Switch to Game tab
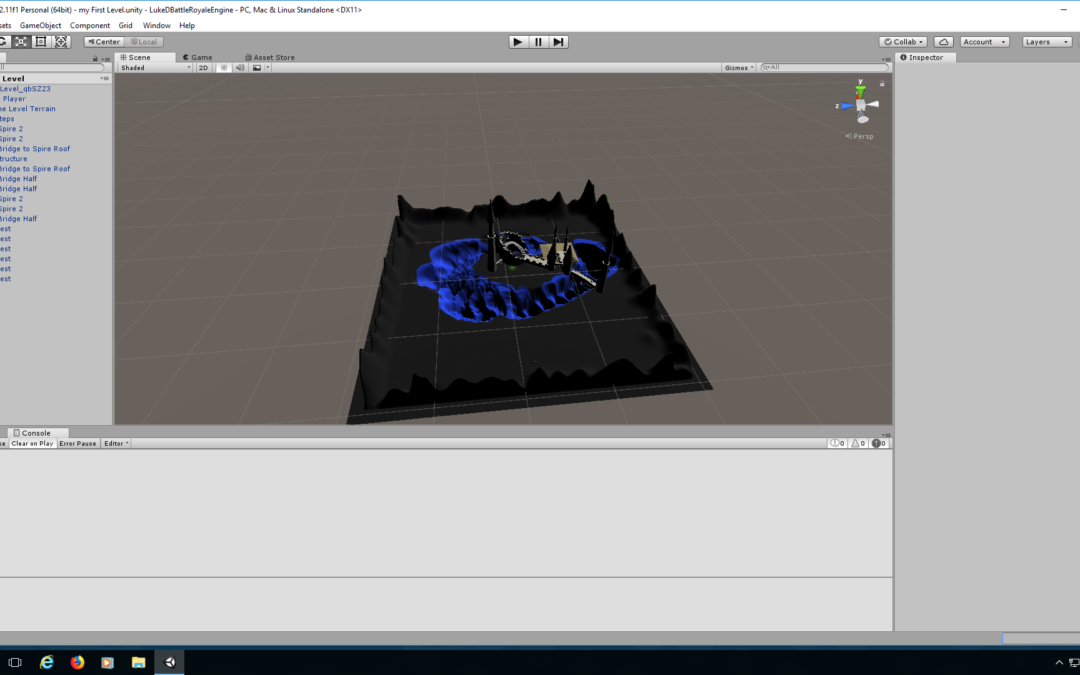Image resolution: width=1080 pixels, height=675 pixels. coord(198,58)
